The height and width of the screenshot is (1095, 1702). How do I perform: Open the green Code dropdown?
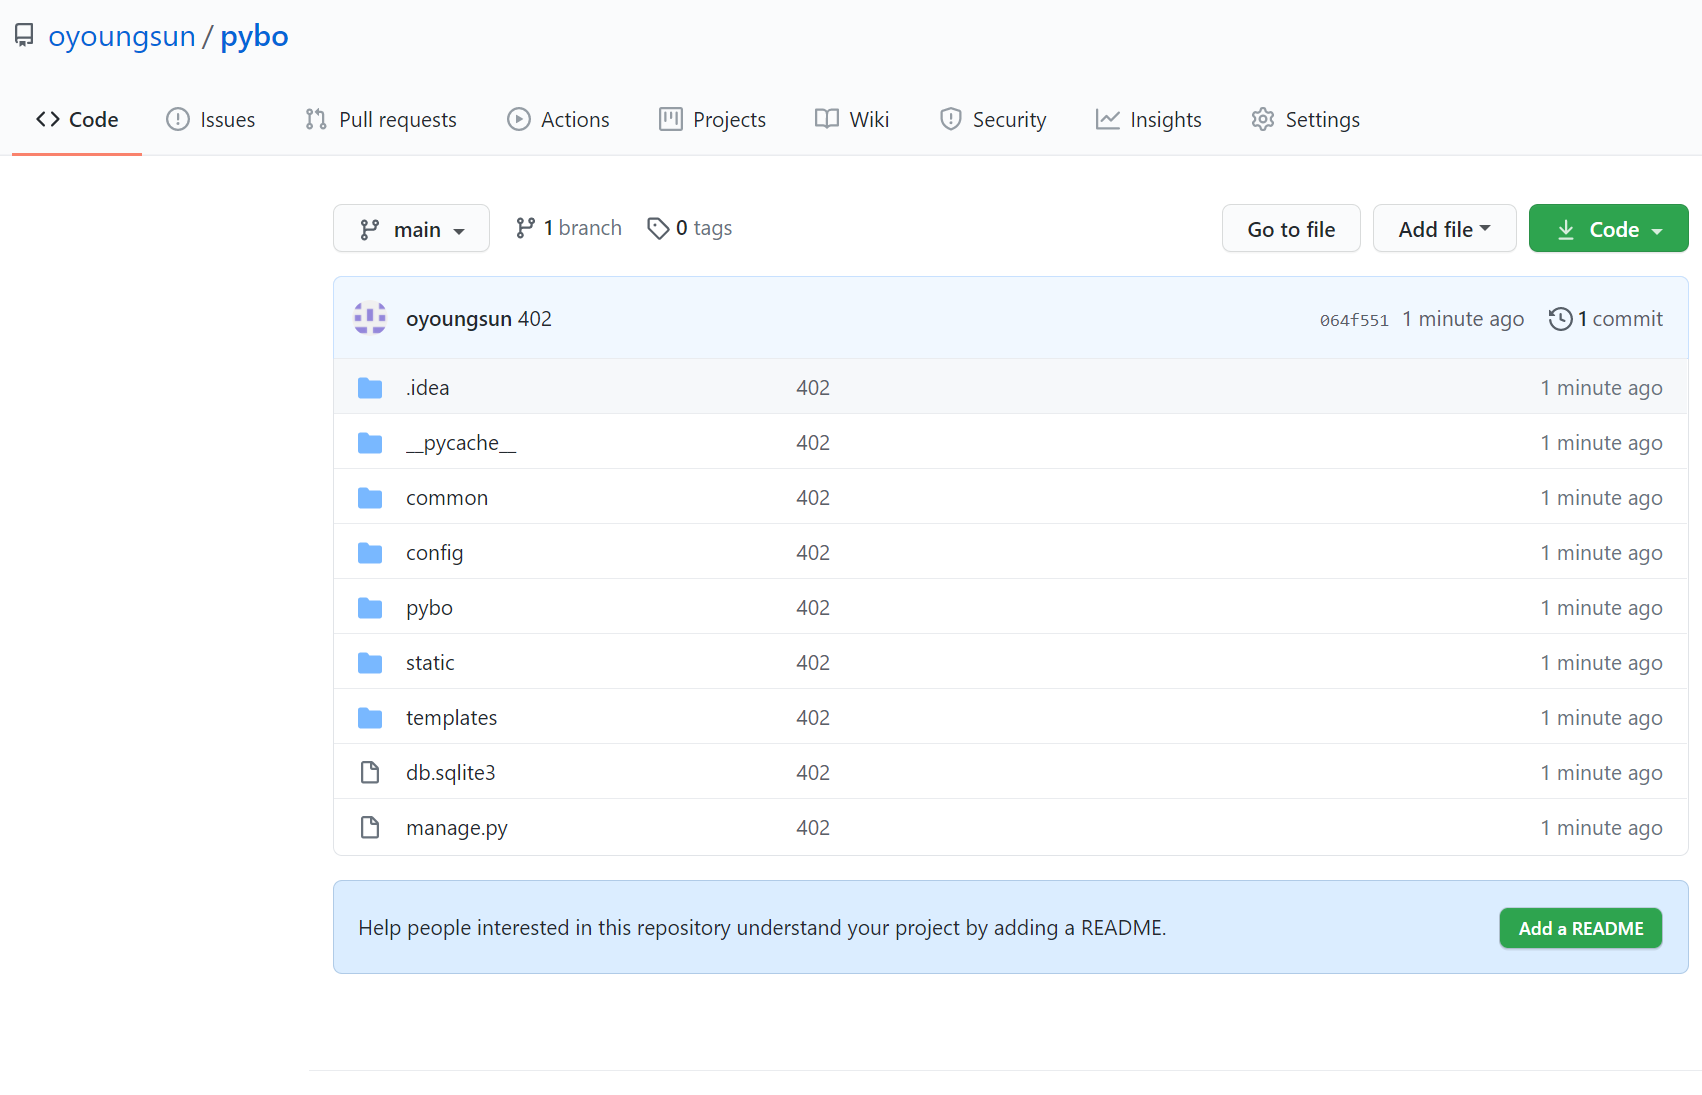coord(1608,228)
